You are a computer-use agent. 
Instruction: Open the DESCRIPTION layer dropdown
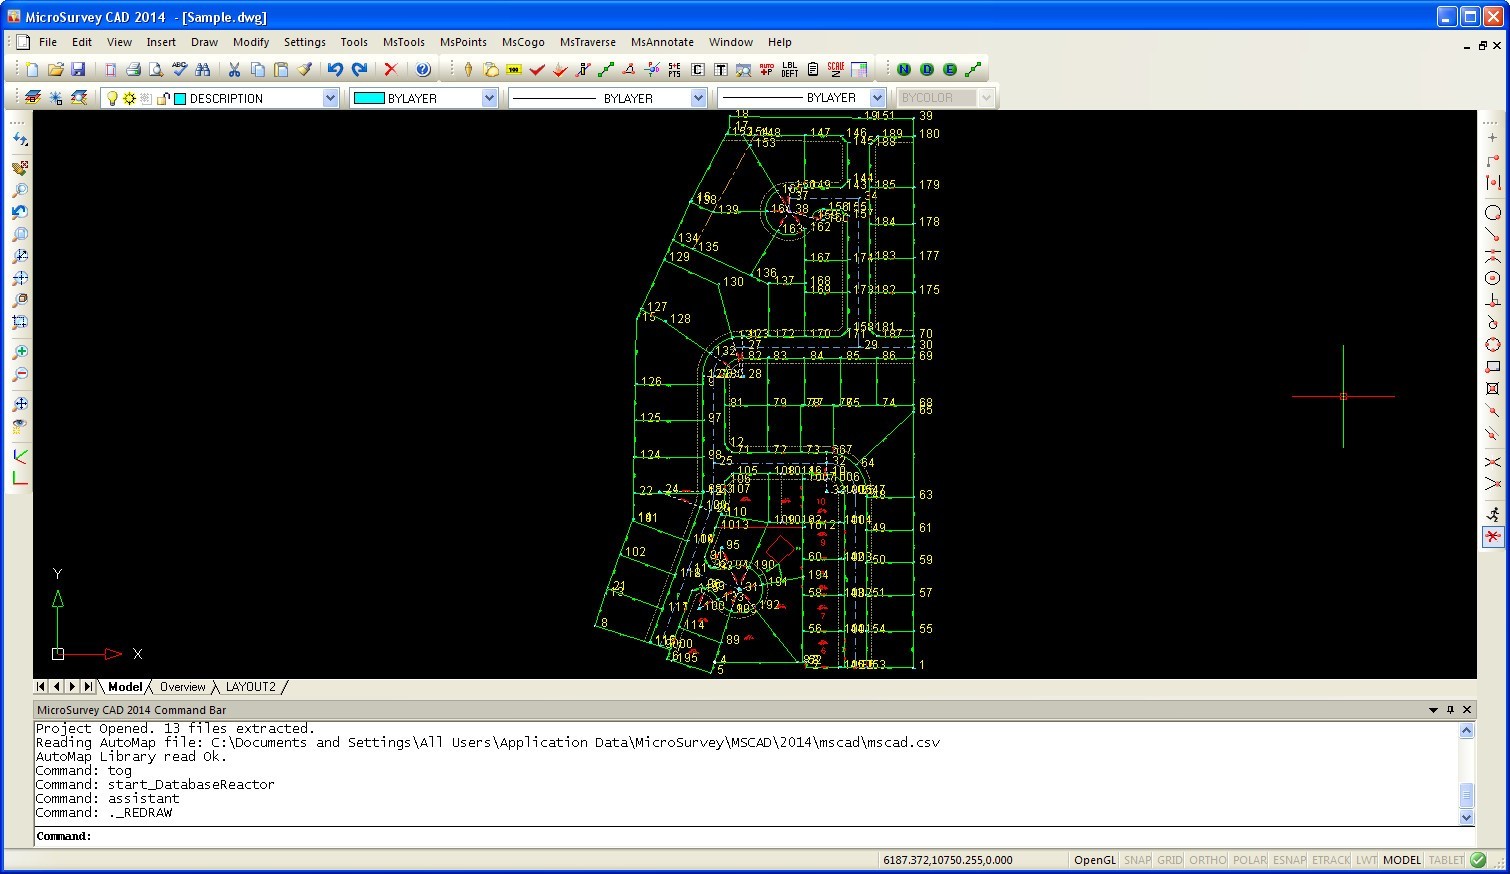[x=331, y=98]
